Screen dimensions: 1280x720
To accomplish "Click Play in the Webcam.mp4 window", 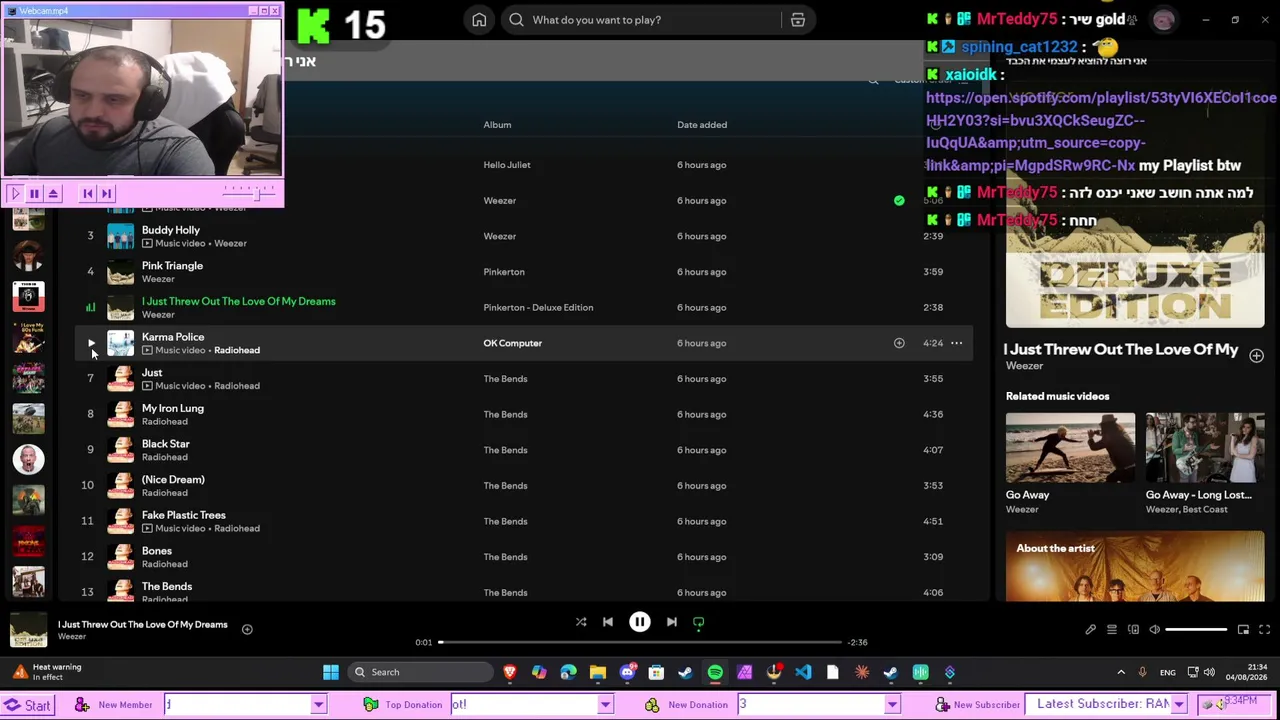I will point(15,194).
